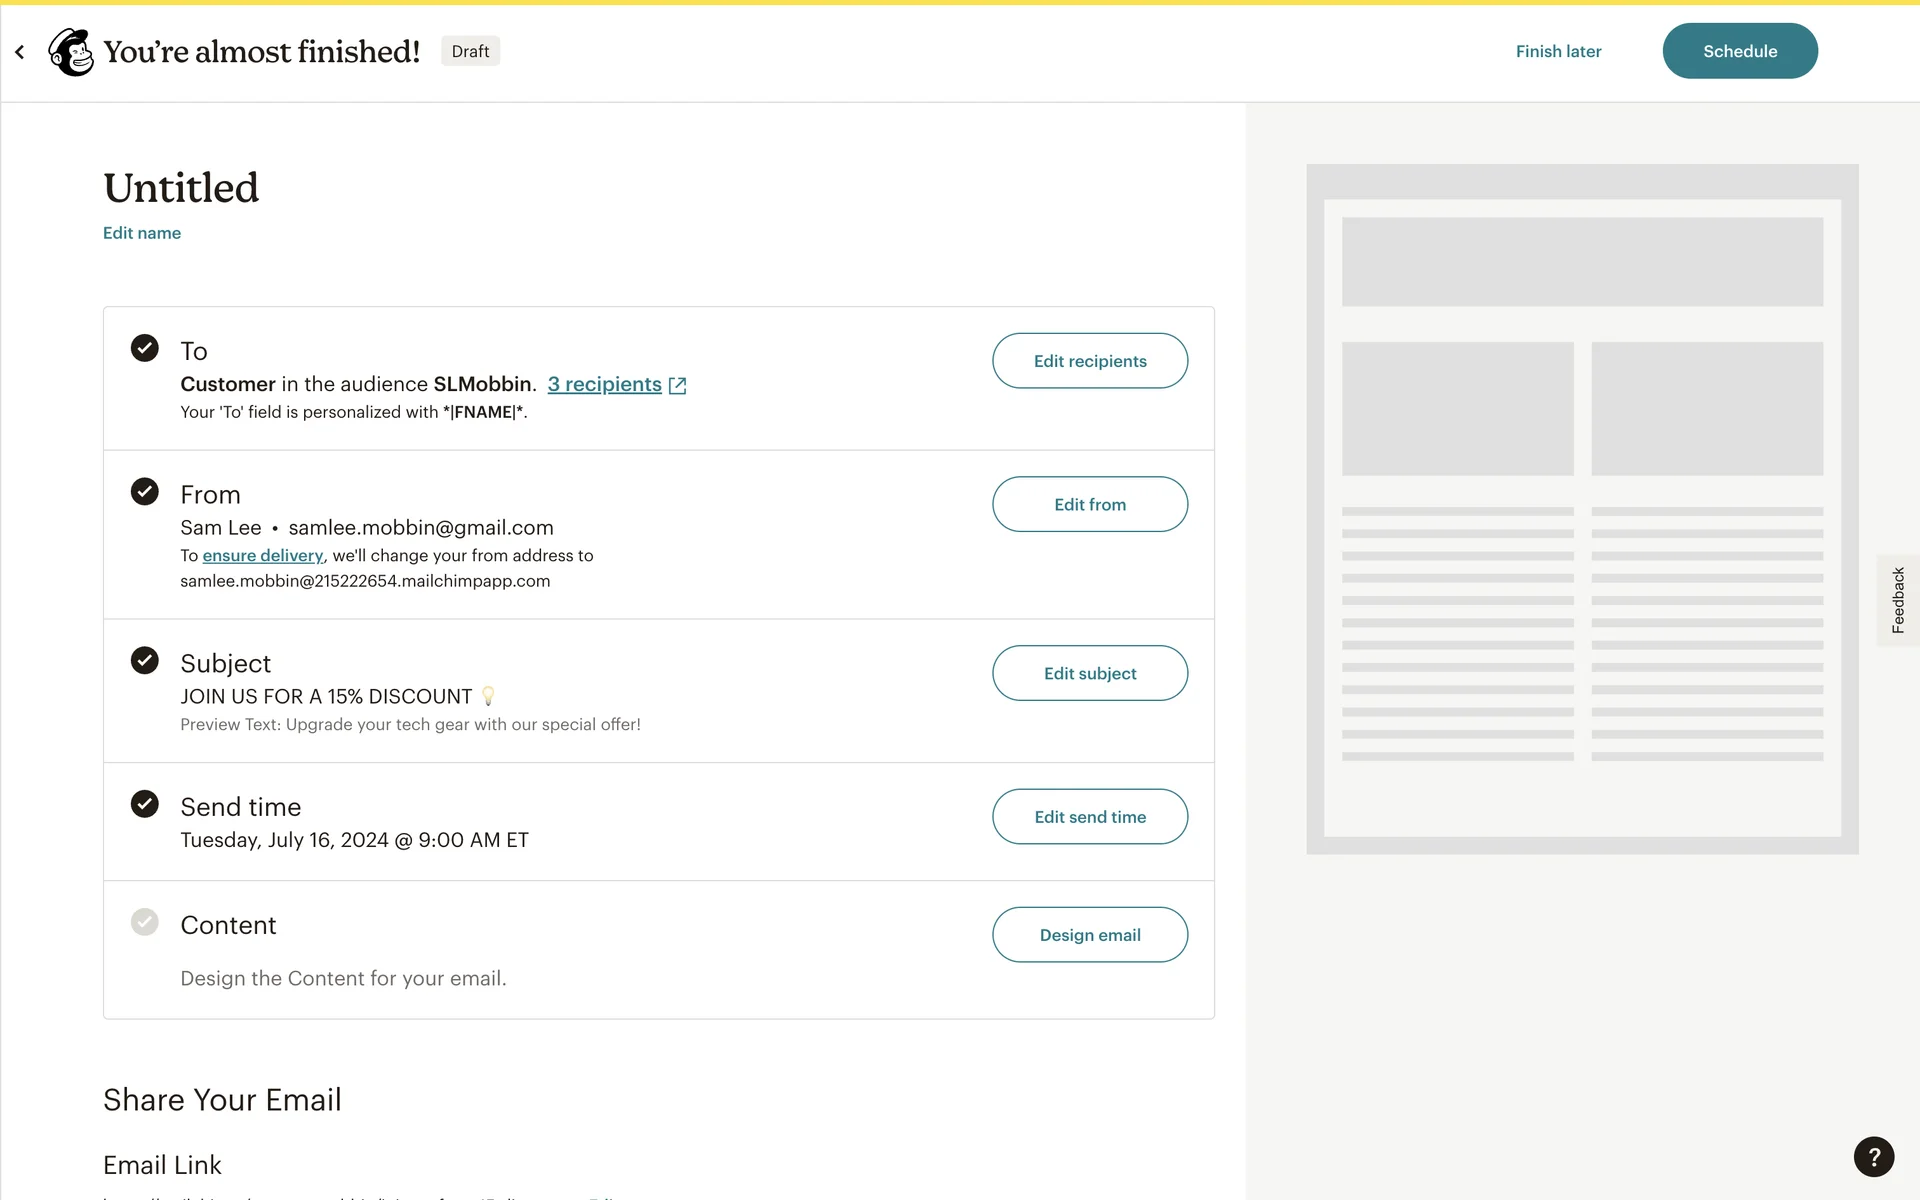Click the Edit subject button
Viewport: 1920px width, 1200px height.
click(x=1090, y=673)
